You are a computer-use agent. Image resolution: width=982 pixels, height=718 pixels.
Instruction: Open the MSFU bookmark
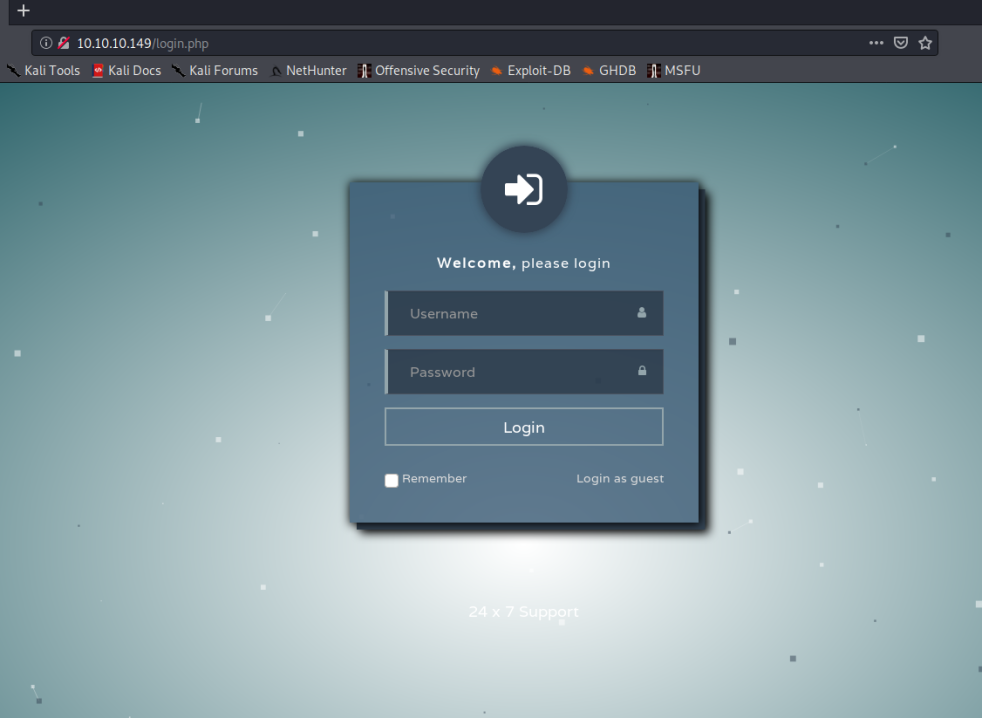coord(675,71)
